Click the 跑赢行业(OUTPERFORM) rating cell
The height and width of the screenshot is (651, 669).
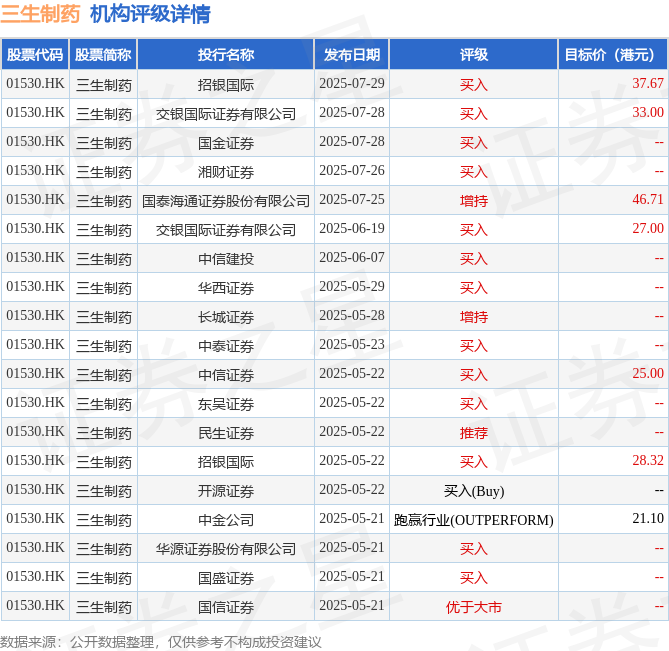474,520
